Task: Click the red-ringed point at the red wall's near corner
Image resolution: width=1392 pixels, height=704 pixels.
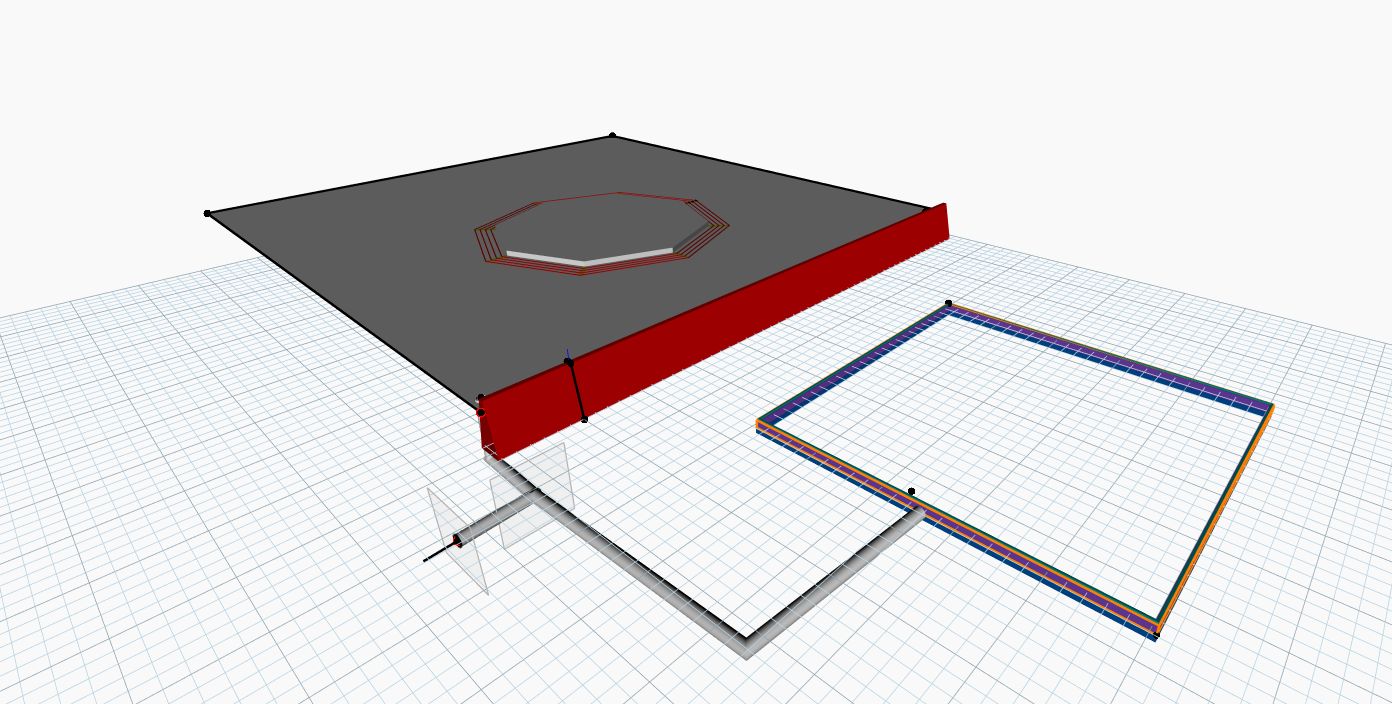Action: coord(480,412)
